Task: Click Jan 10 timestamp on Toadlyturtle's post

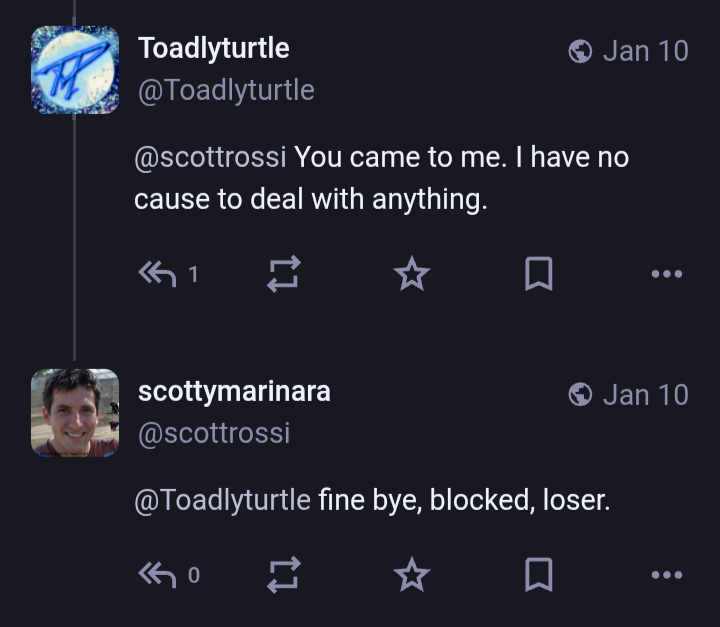Action: coord(645,51)
